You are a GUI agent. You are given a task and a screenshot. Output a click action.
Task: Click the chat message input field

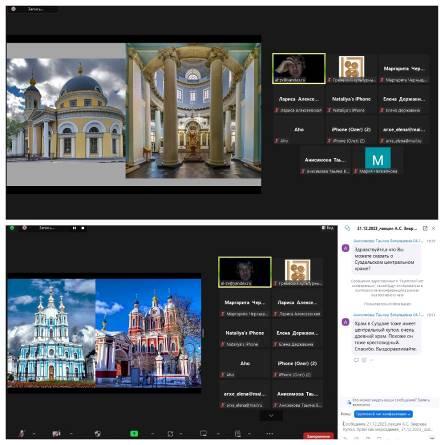(388, 426)
